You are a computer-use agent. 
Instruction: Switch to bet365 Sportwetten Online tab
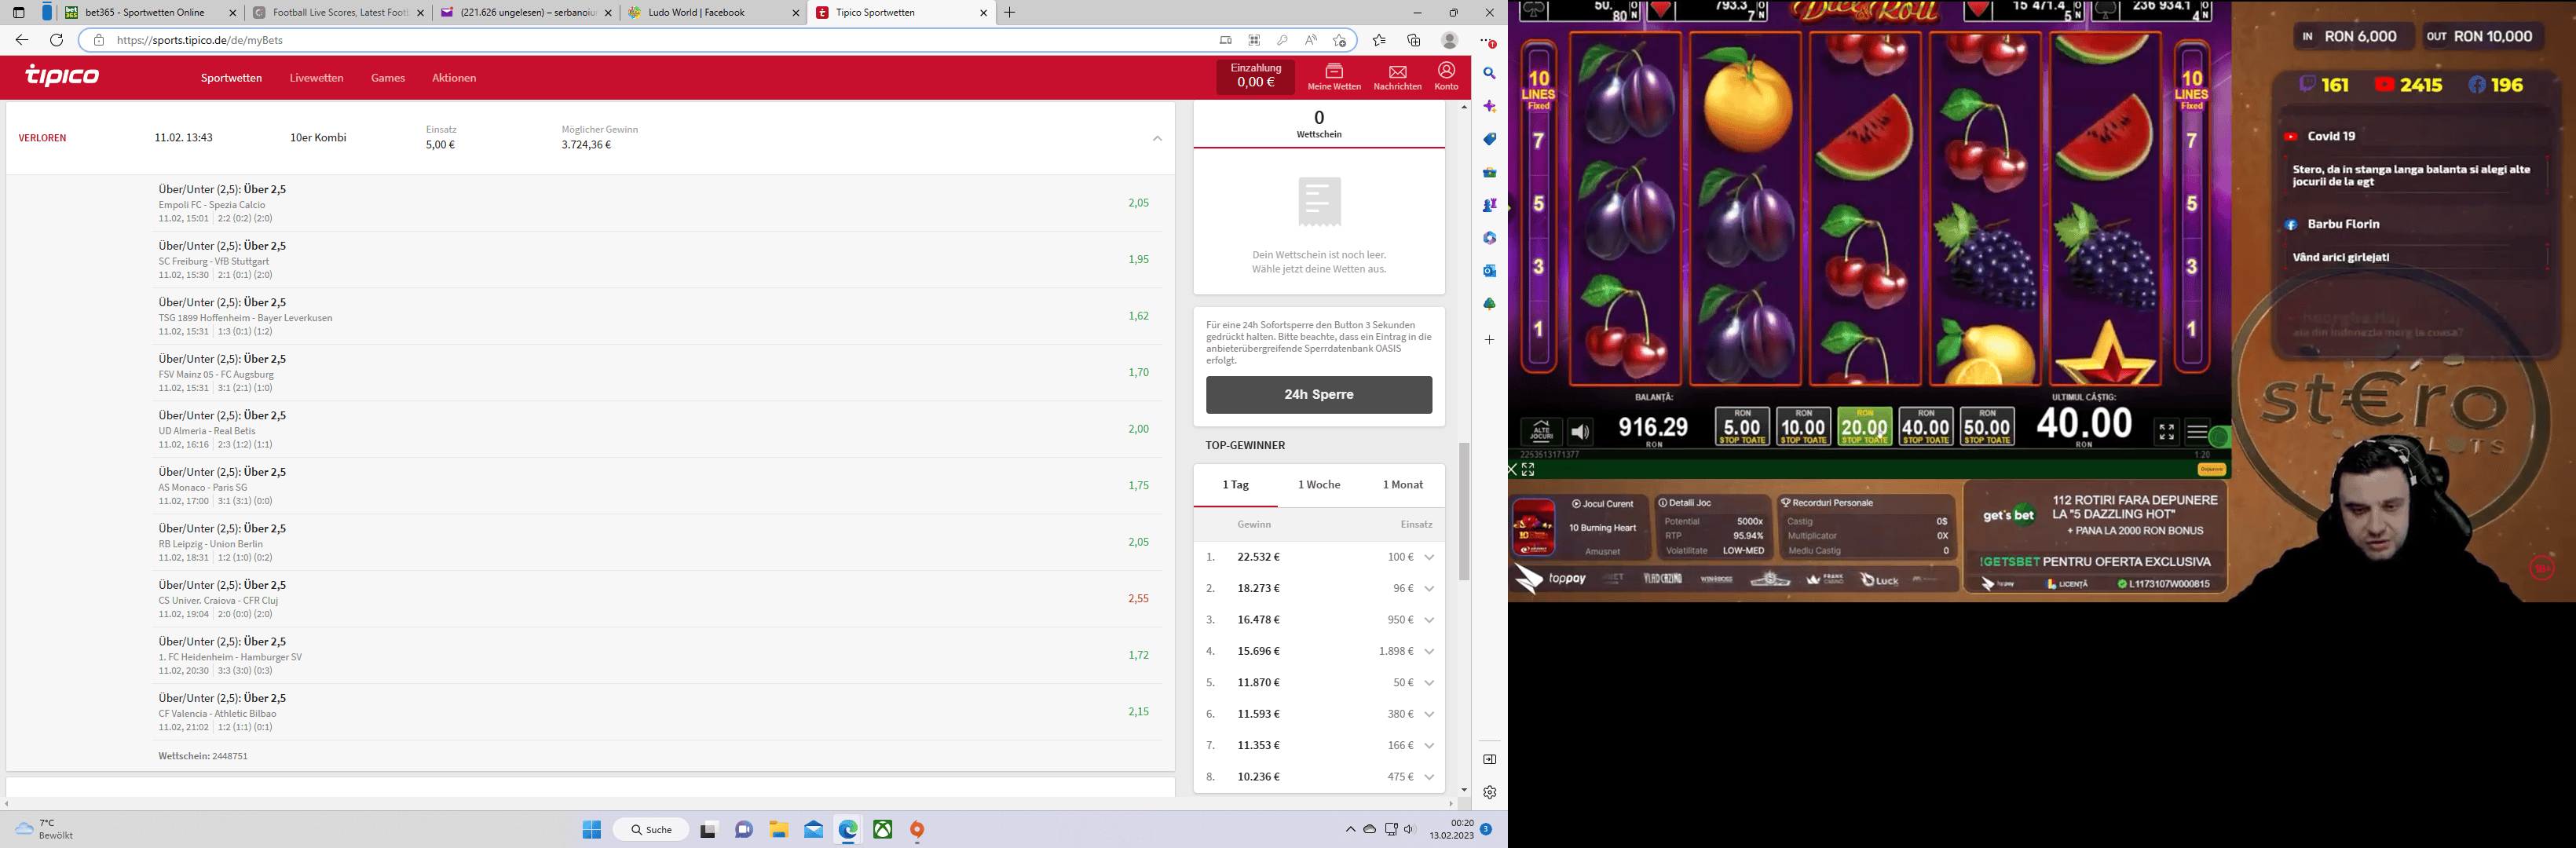(150, 13)
